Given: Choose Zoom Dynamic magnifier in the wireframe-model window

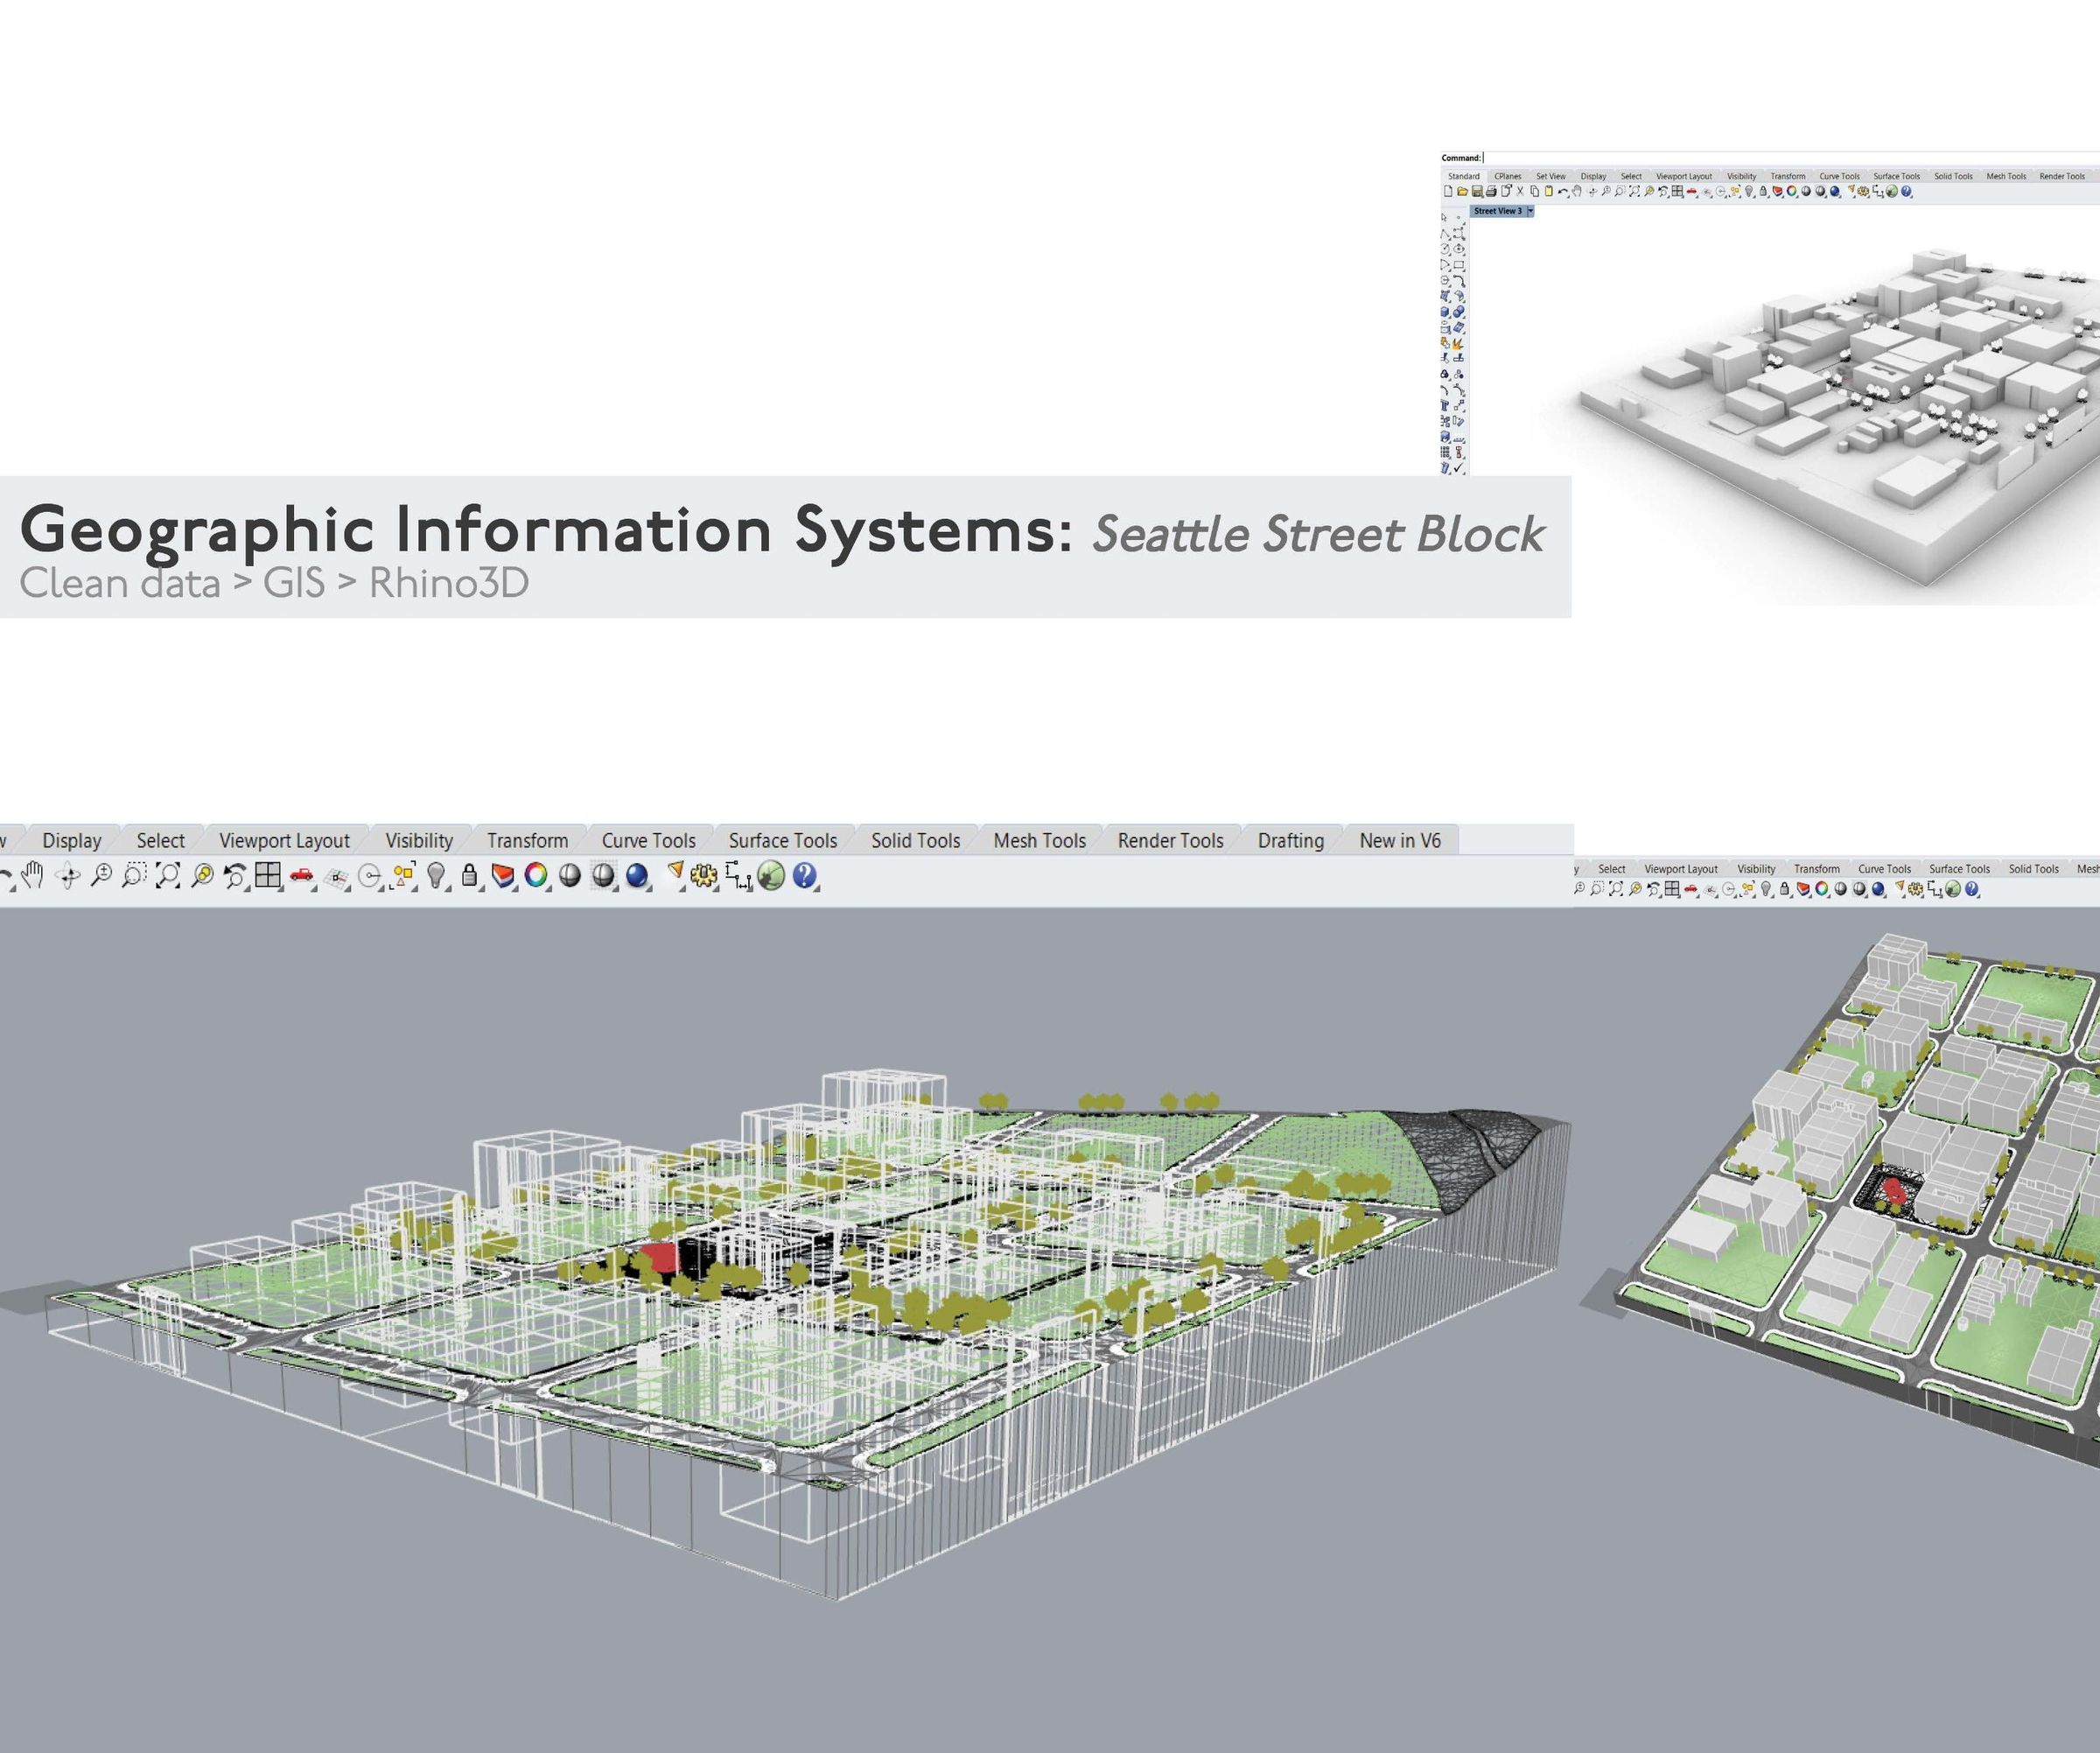Looking at the screenshot, I should pyautogui.click(x=101, y=877).
